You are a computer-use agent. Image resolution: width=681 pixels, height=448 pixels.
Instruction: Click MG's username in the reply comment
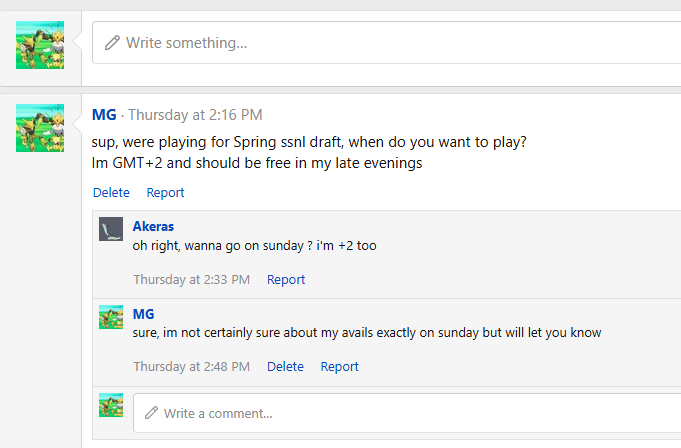click(x=144, y=314)
